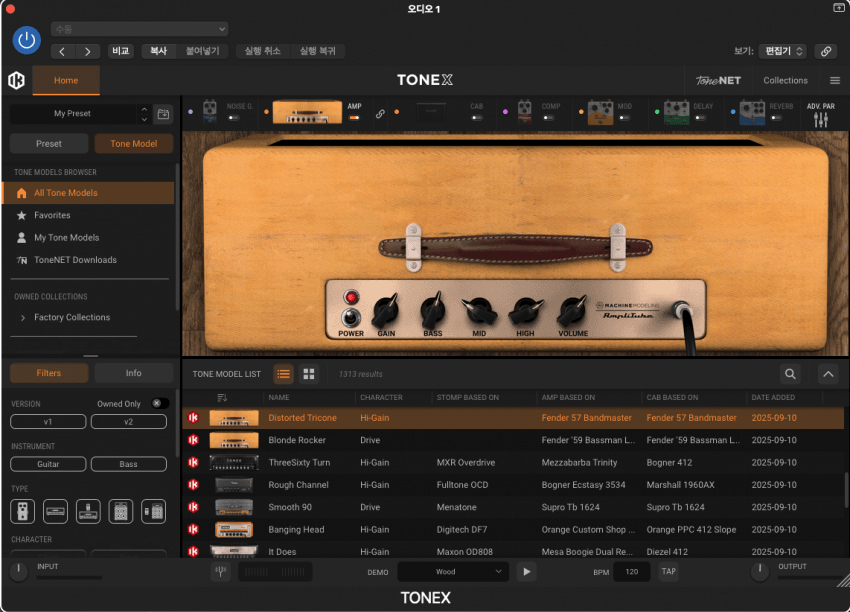This screenshot has width=850, height=612.
Task: Select the AMP module thumbnail
Action: [307, 112]
